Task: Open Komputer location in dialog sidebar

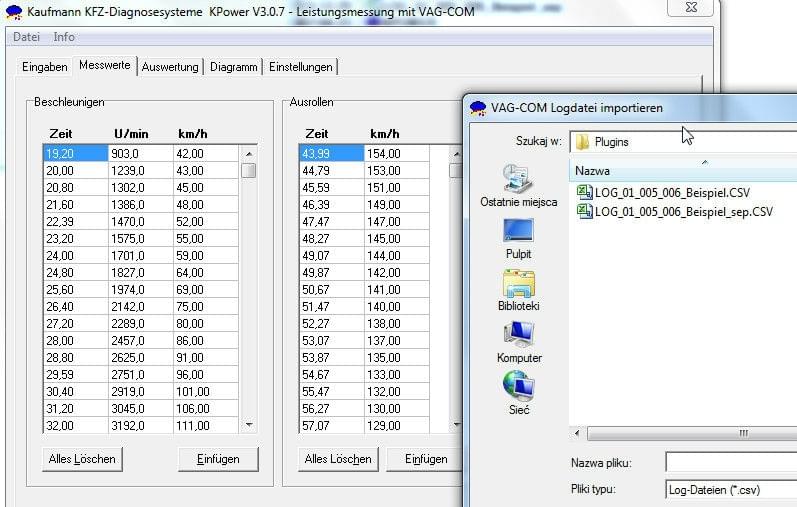Action: click(x=519, y=342)
